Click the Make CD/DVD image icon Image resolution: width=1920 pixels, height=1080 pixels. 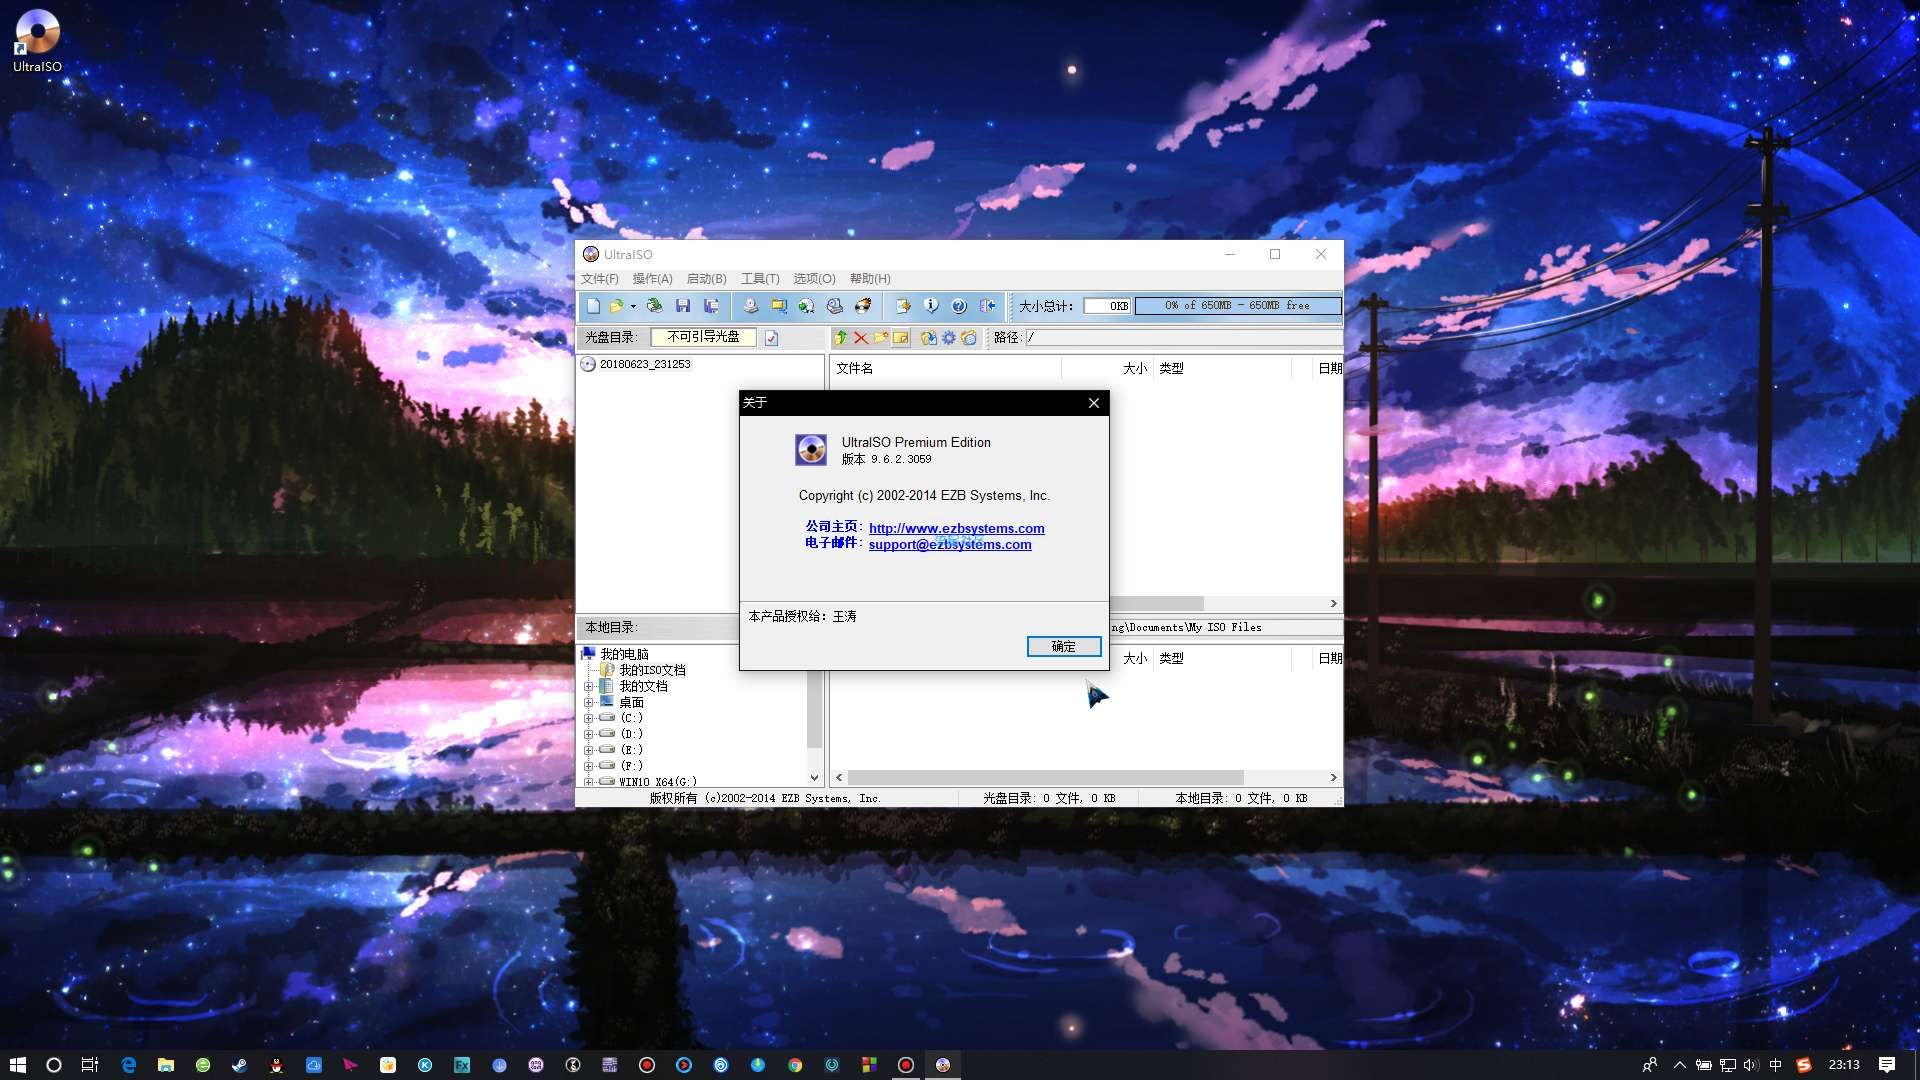tap(750, 306)
